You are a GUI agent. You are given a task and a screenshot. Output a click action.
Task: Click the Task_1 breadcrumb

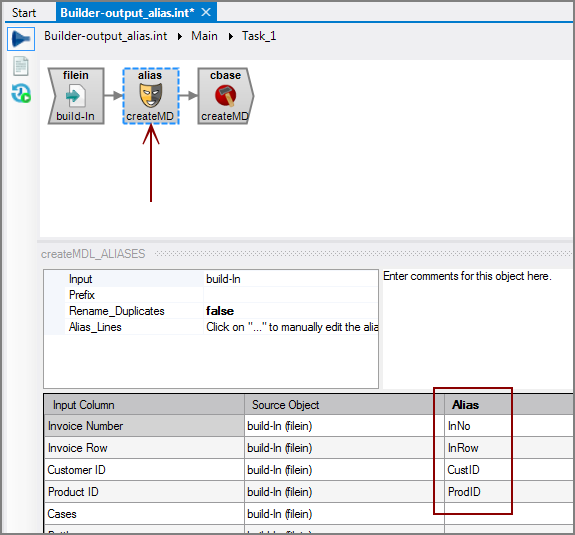click(259, 36)
